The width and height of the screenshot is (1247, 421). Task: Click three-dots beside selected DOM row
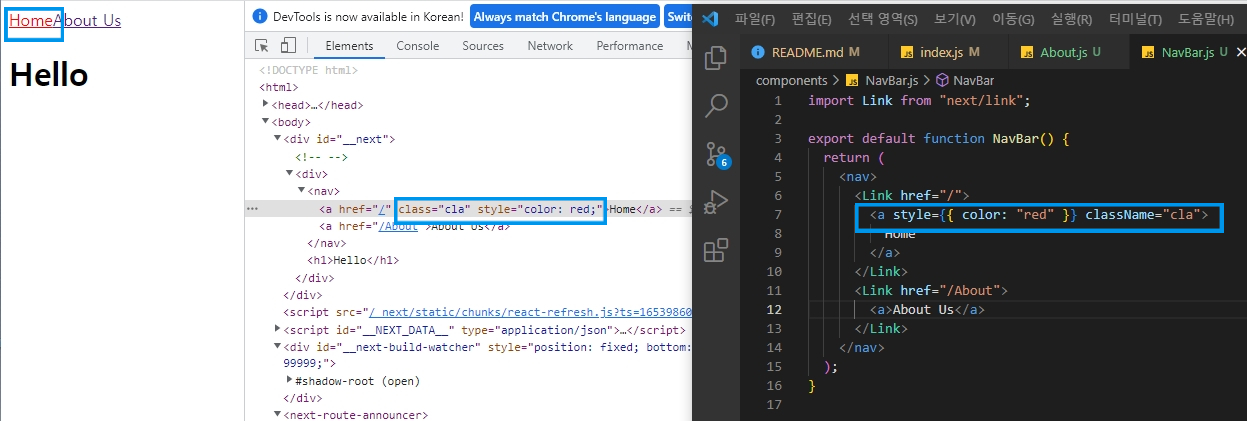click(x=252, y=209)
